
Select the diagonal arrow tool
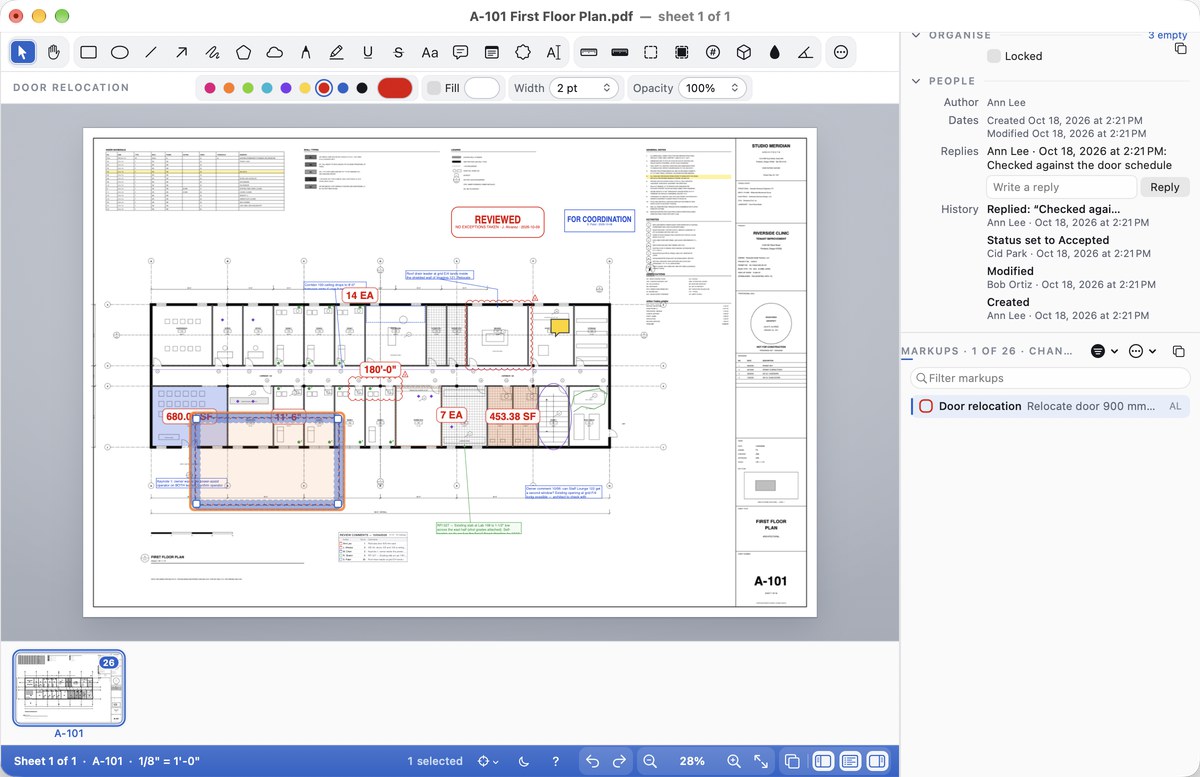181,52
